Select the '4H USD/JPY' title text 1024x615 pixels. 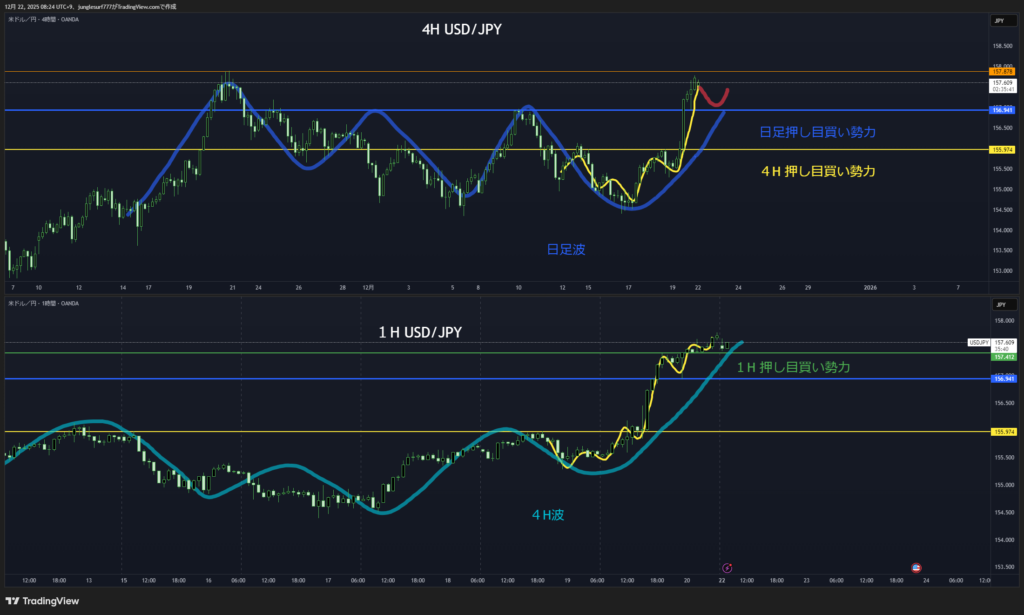coord(461,30)
